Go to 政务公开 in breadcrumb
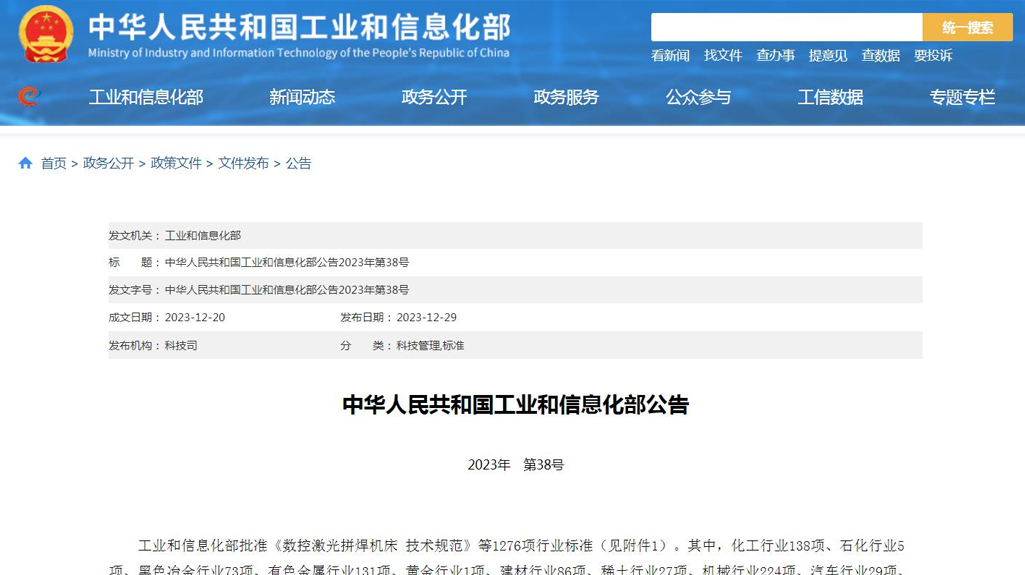 (109, 163)
